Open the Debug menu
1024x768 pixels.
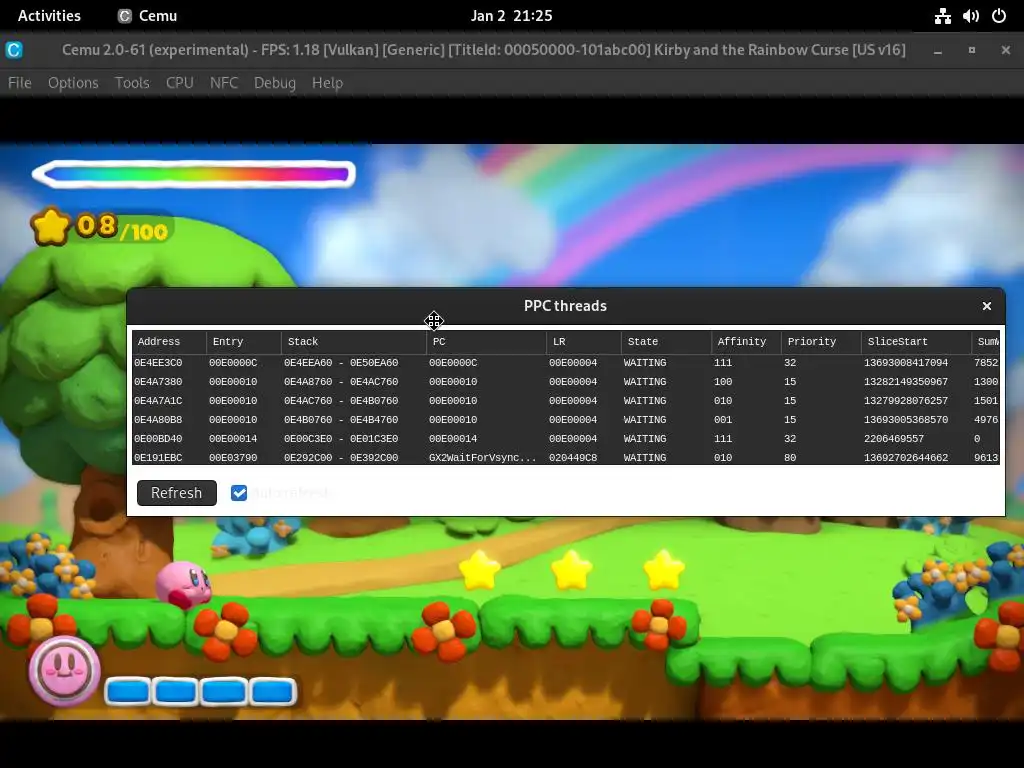(275, 83)
